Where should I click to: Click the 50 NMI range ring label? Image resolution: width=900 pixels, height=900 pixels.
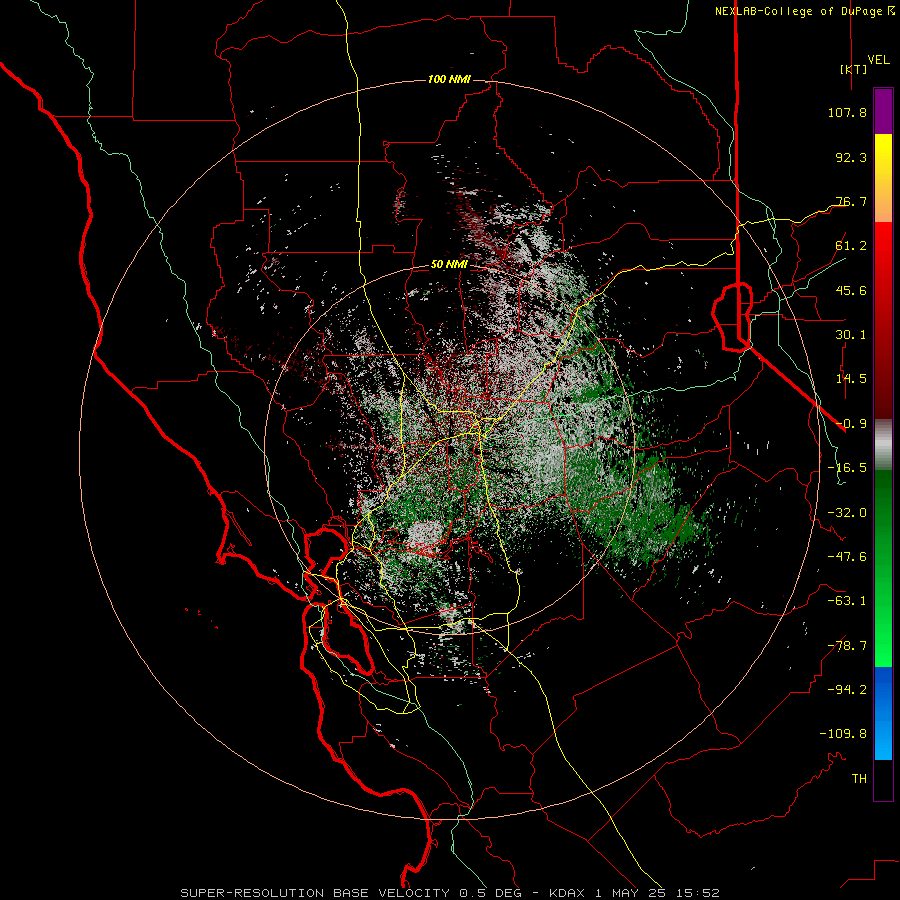pos(449,265)
